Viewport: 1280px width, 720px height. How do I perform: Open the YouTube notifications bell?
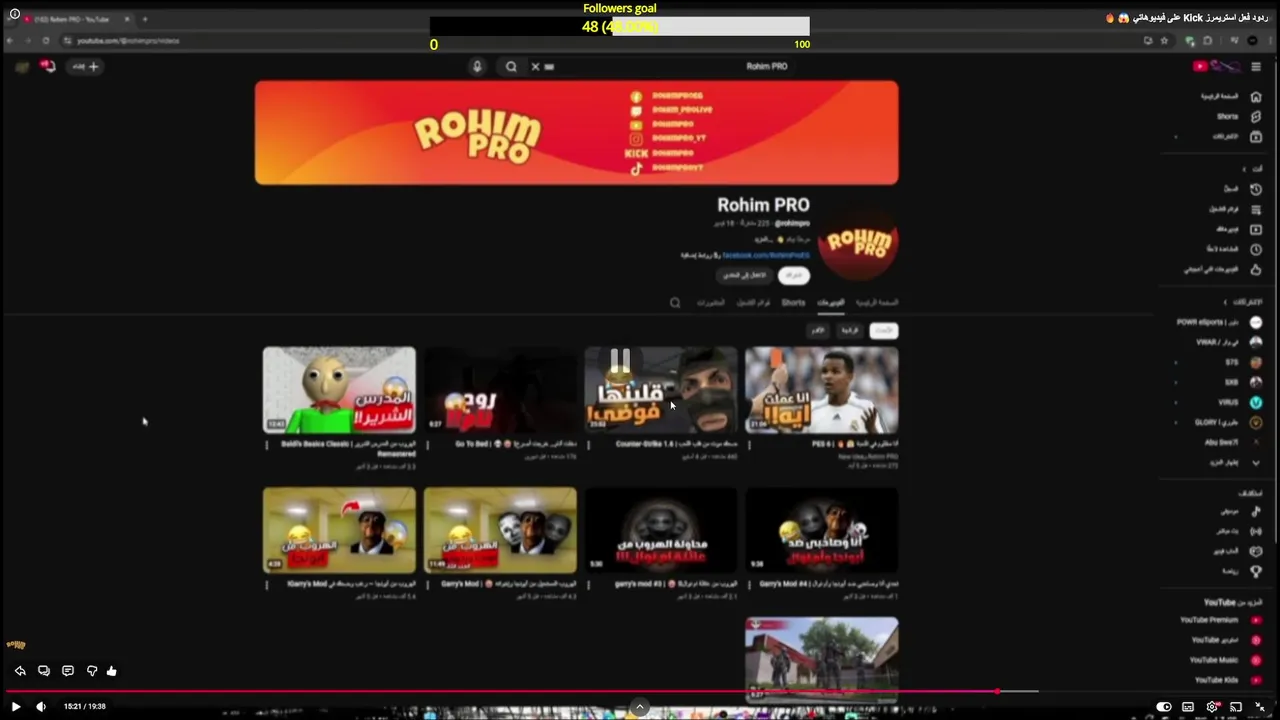(48, 66)
